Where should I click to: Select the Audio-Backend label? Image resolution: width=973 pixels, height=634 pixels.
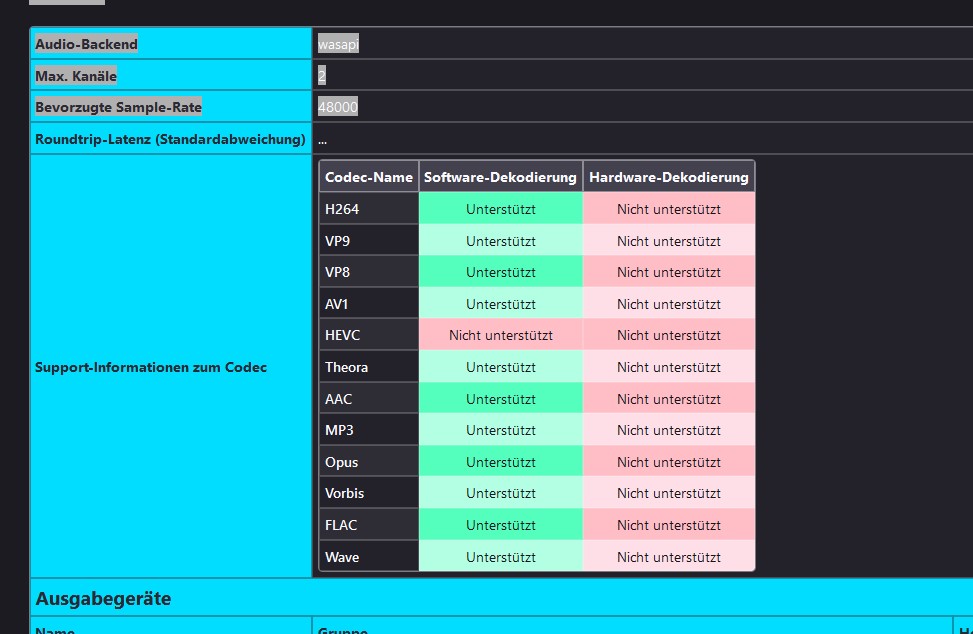pyautogui.click(x=86, y=44)
